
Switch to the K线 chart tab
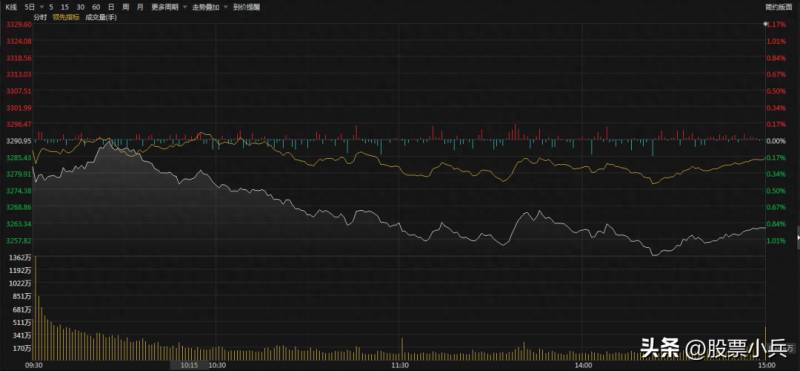pyautogui.click(x=11, y=8)
